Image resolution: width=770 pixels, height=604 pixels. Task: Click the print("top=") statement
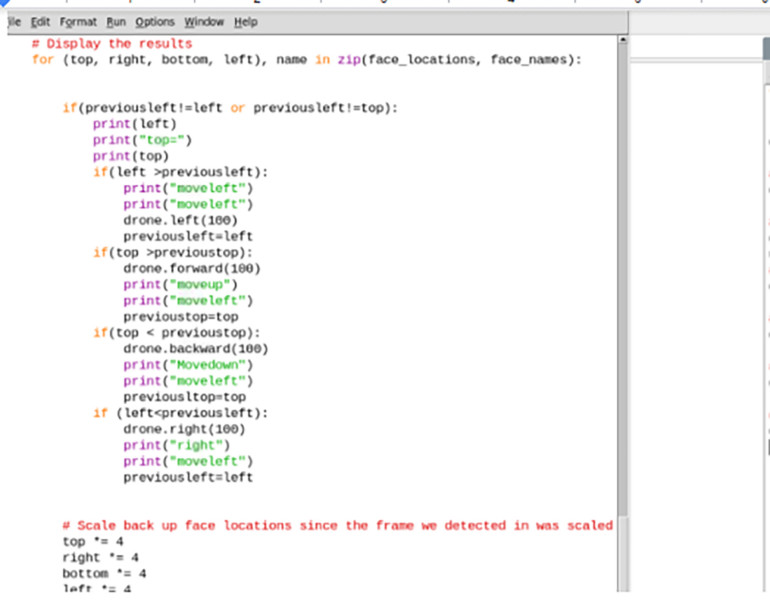(141, 140)
